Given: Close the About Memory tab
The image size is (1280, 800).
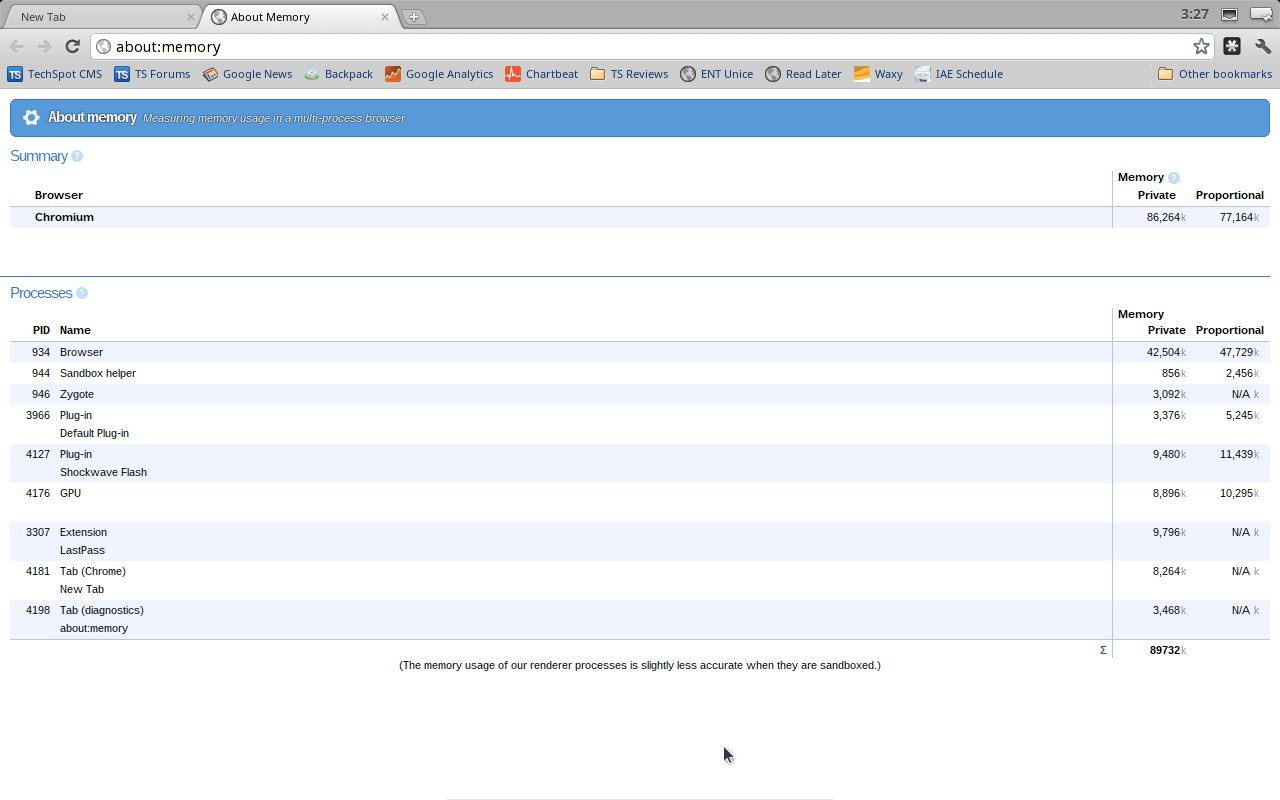Looking at the screenshot, I should point(385,17).
